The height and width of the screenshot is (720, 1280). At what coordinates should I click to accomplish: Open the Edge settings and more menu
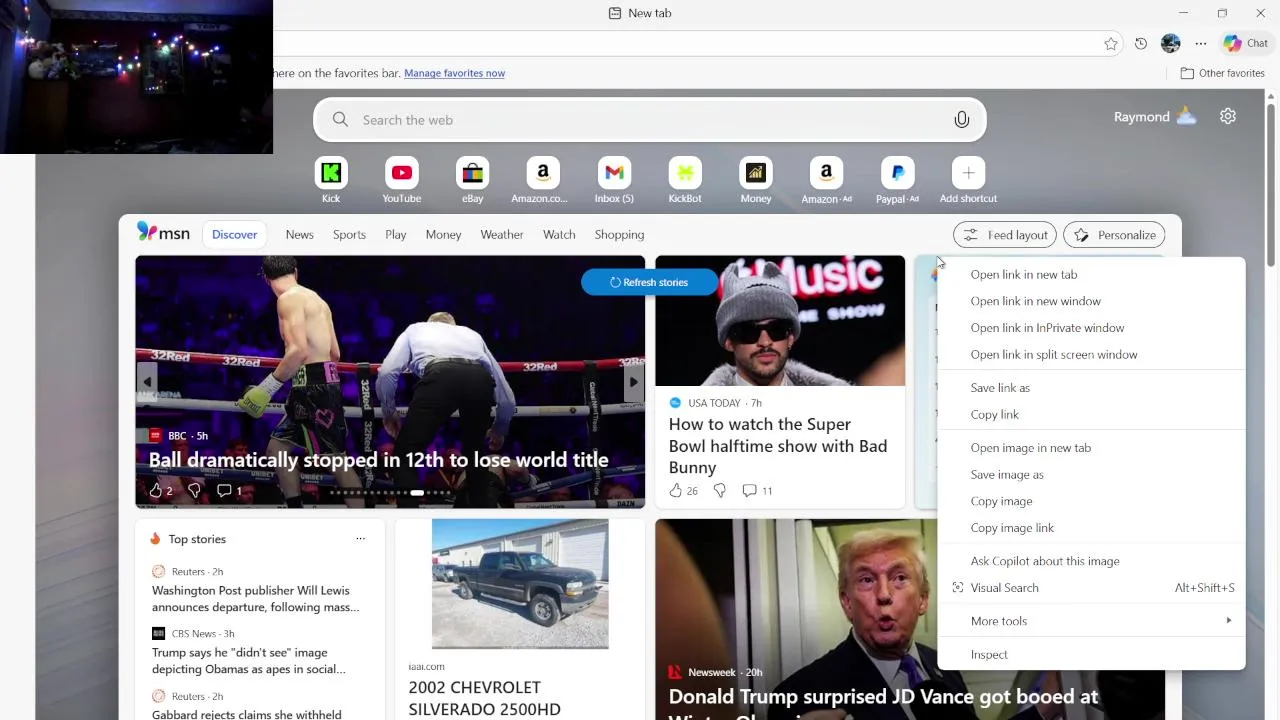[x=1201, y=43]
